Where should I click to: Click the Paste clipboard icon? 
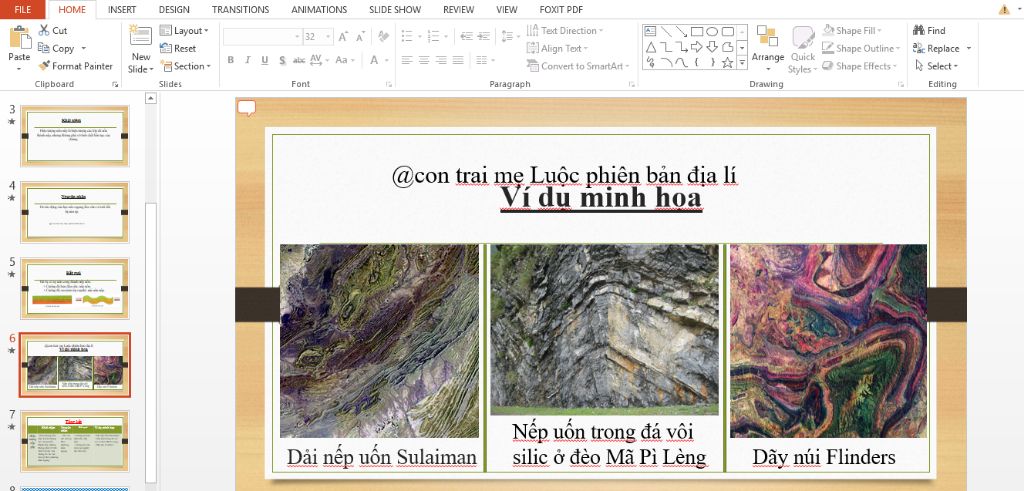[20, 38]
